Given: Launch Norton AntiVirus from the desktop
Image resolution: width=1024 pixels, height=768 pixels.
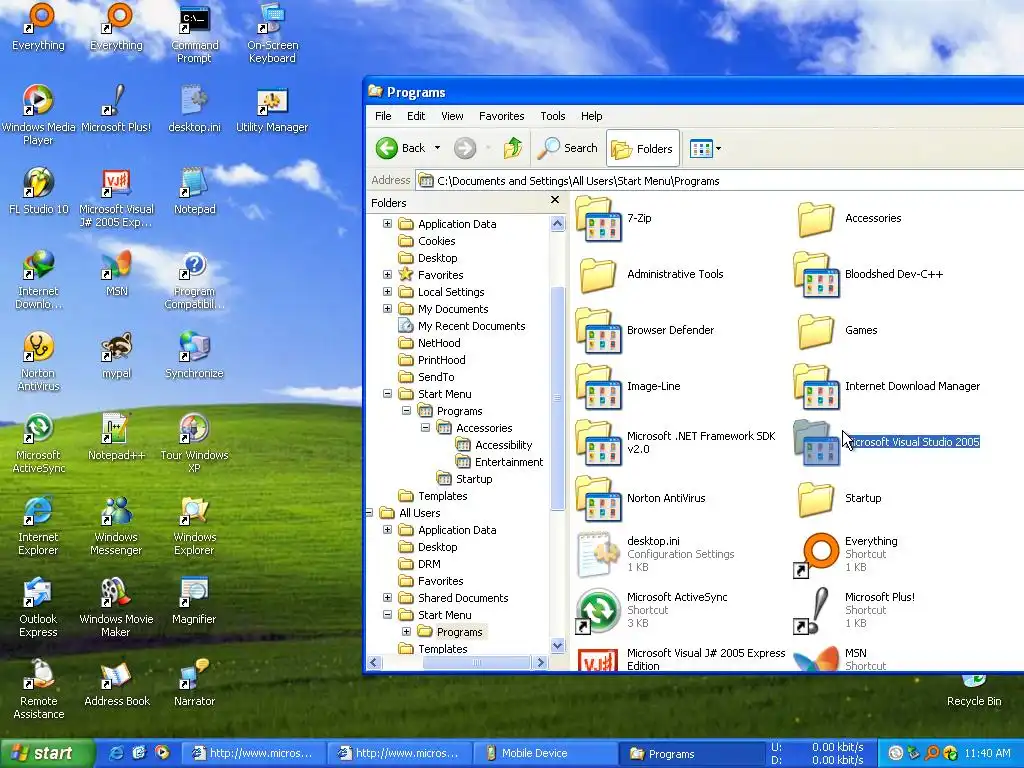Looking at the screenshot, I should (x=39, y=361).
